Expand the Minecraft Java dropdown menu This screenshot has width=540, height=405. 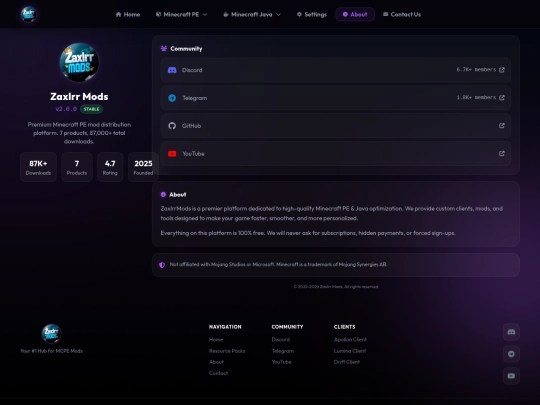point(252,14)
